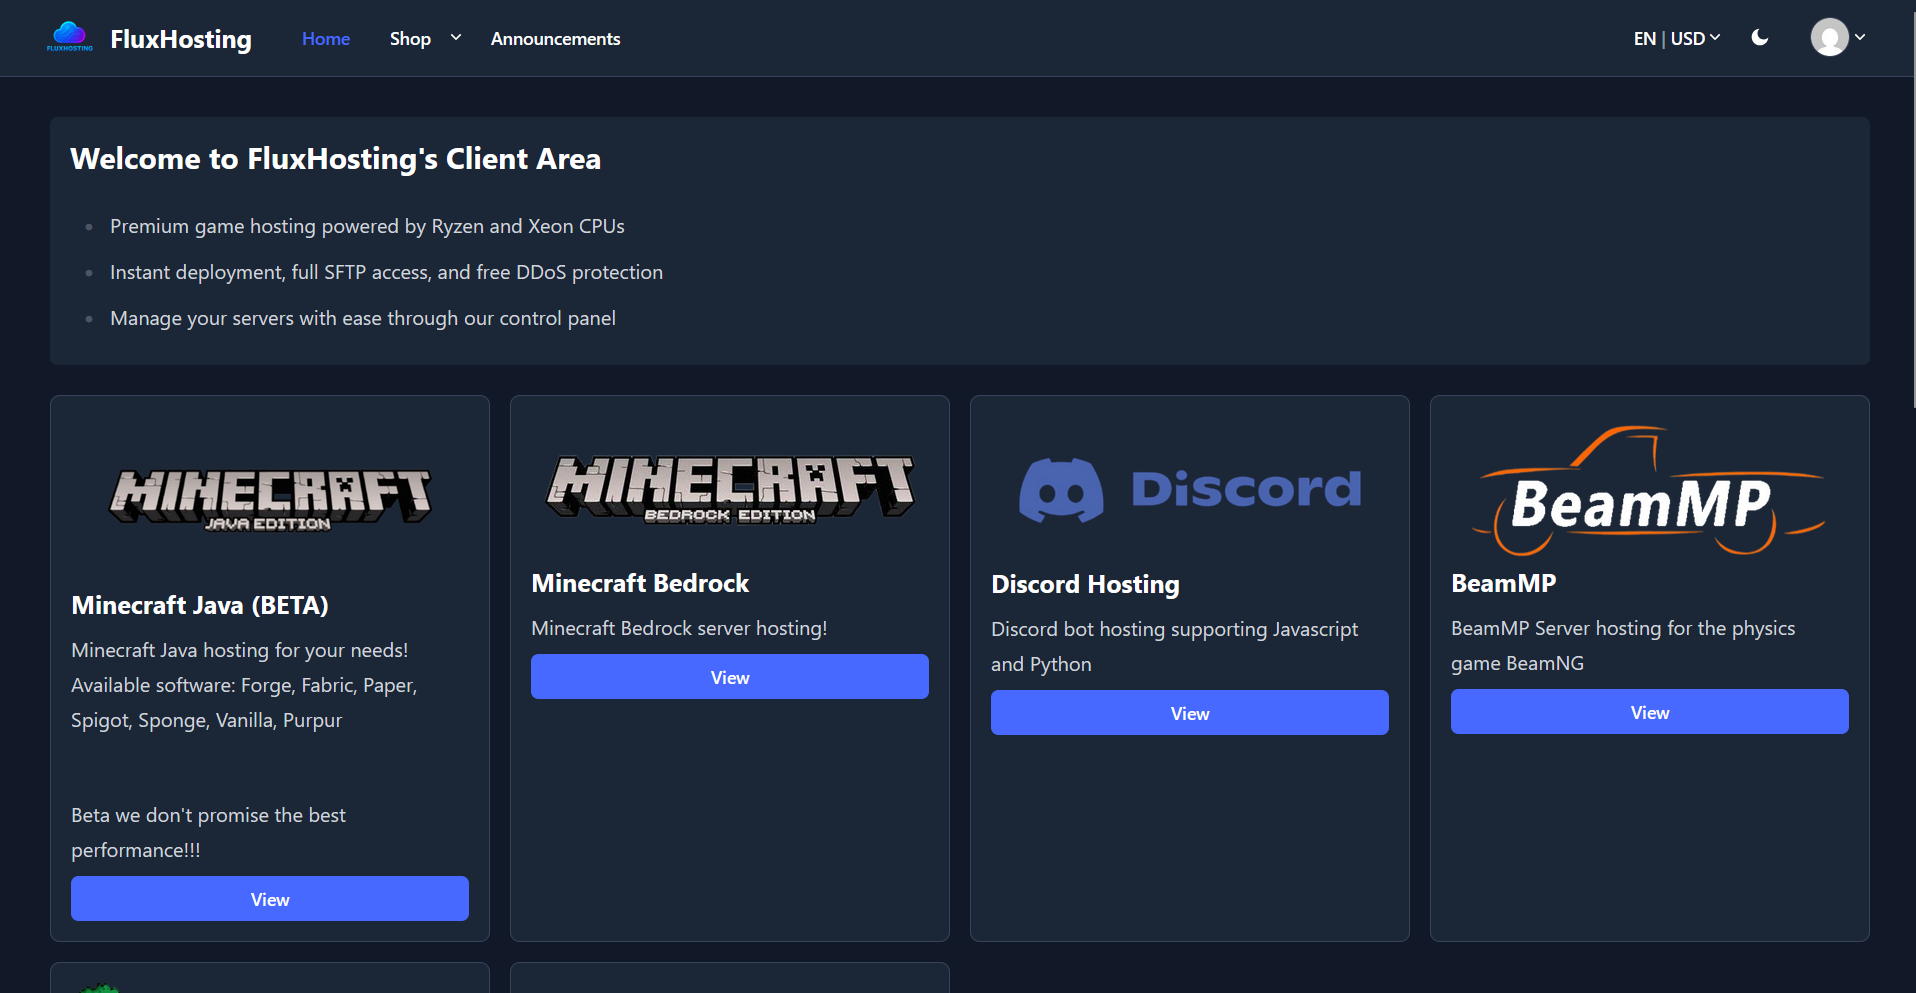Image resolution: width=1916 pixels, height=993 pixels.
Task: Select the 'BeamMP' card title
Action: [1503, 583]
